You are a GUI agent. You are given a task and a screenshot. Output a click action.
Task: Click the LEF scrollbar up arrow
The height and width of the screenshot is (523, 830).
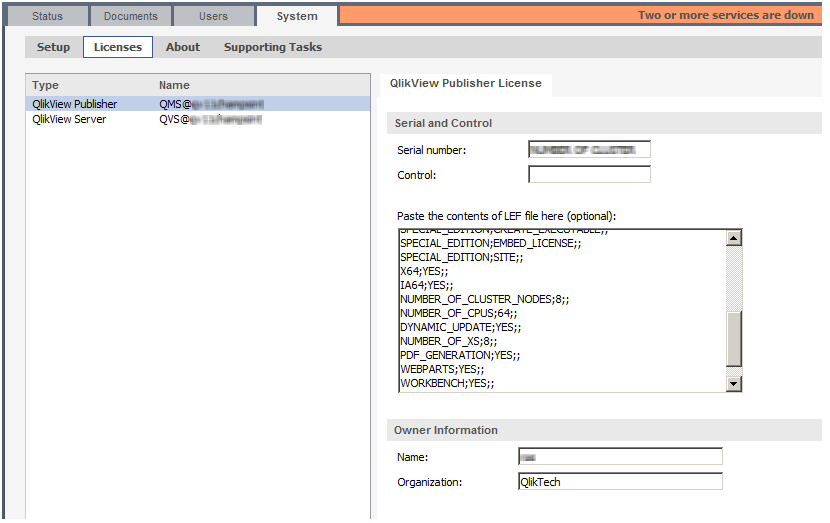point(734,238)
